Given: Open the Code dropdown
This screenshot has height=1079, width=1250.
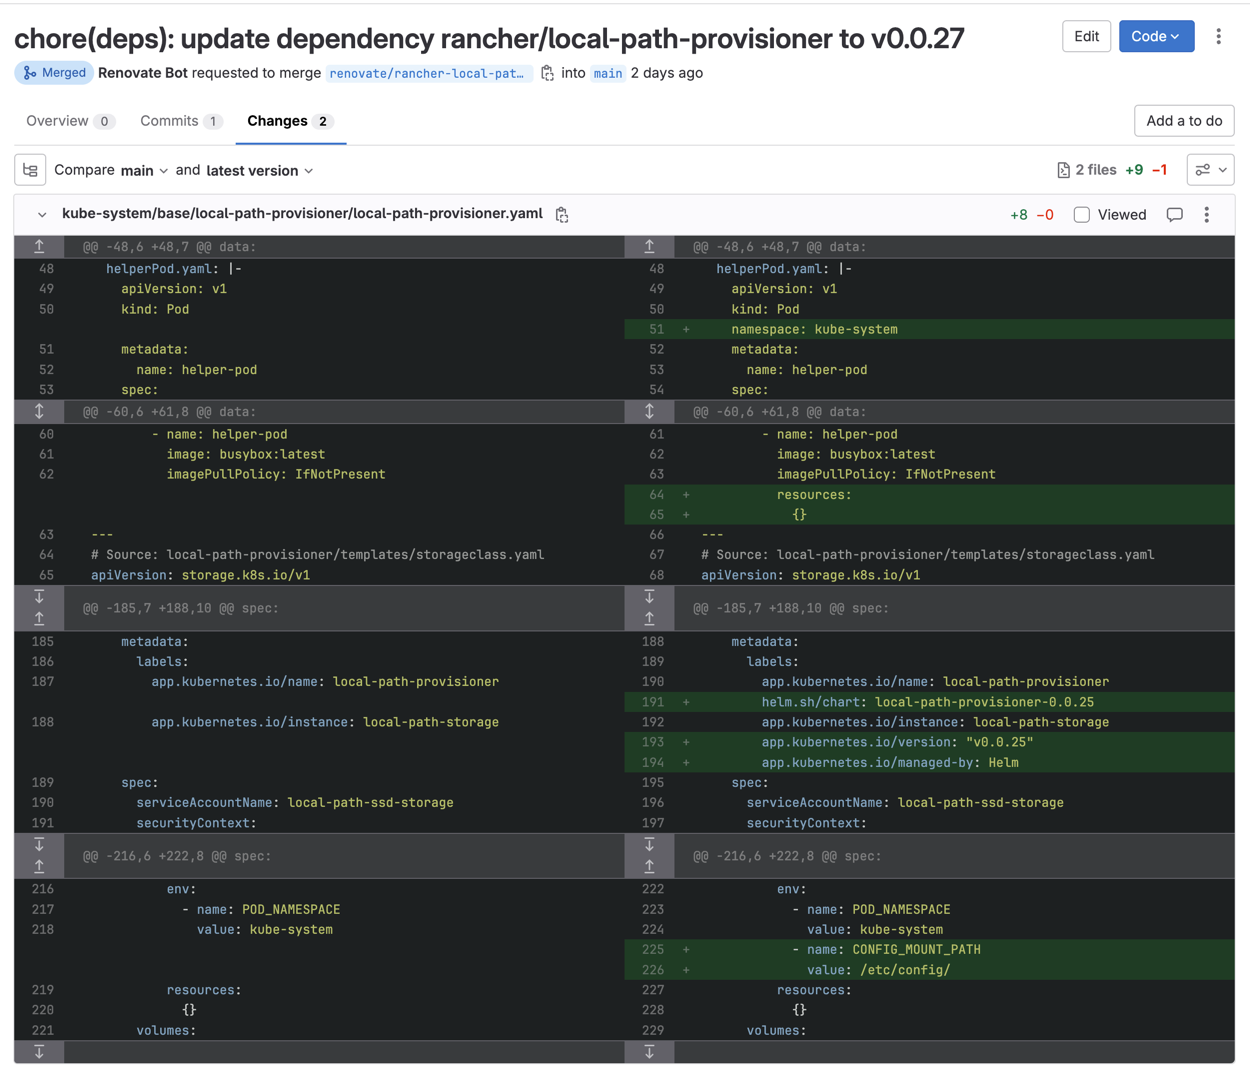Looking at the screenshot, I should coord(1156,35).
